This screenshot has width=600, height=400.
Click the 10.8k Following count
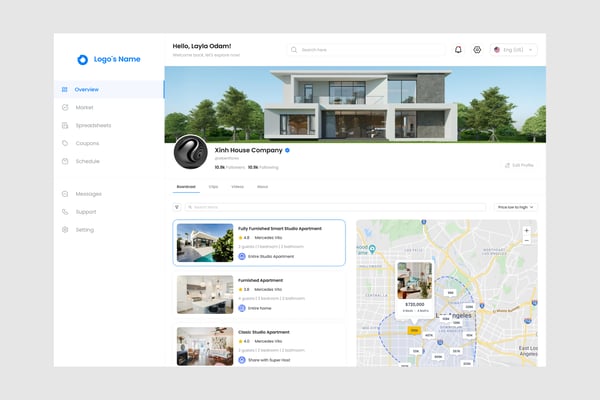click(263, 167)
